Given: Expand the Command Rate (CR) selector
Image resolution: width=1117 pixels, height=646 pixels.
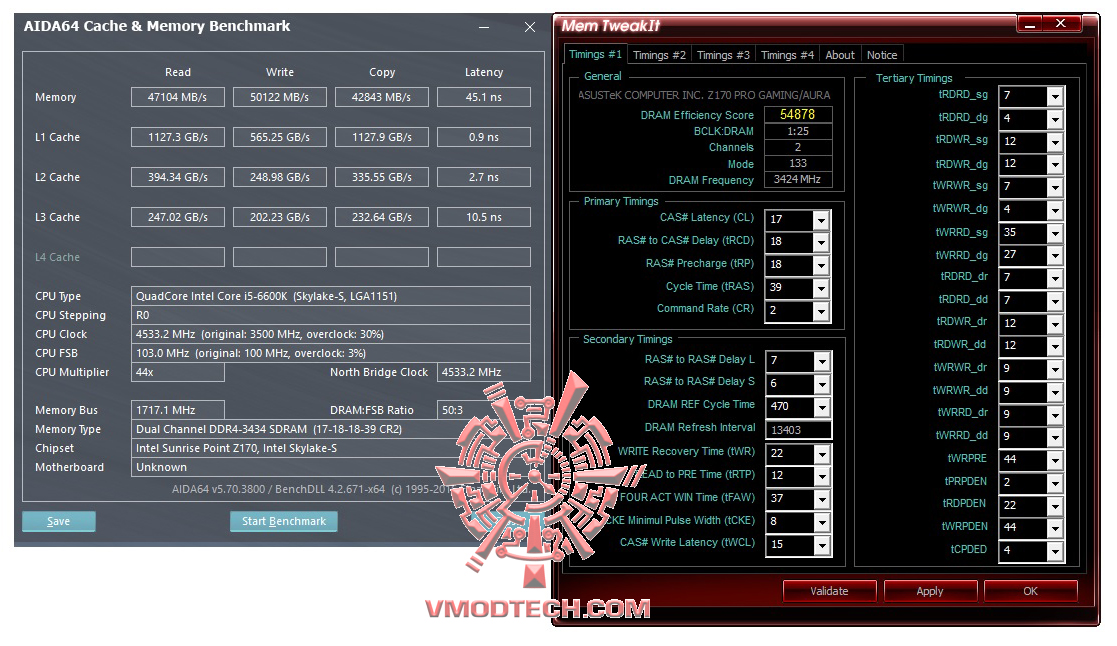Looking at the screenshot, I should pyautogui.click(x=823, y=310).
